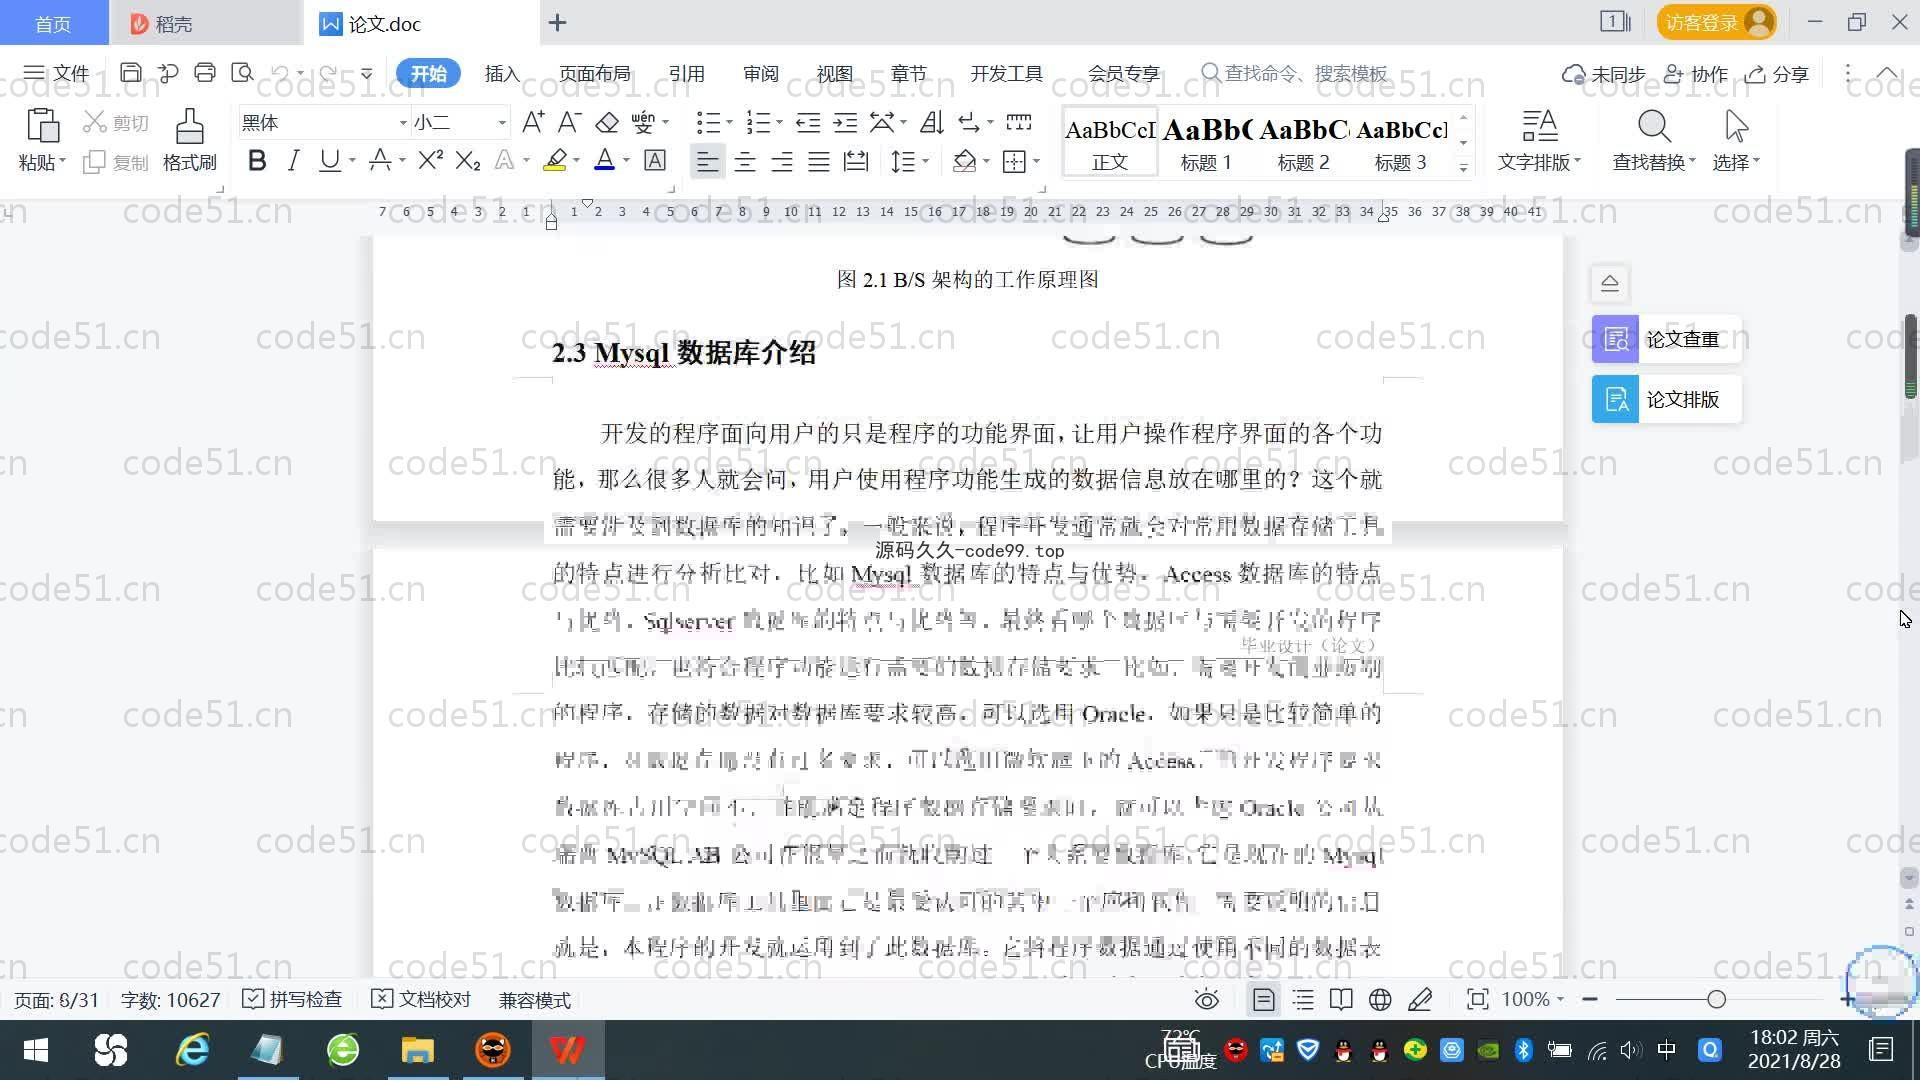Open a new document tab with plus
The image size is (1920, 1080).
(x=557, y=22)
